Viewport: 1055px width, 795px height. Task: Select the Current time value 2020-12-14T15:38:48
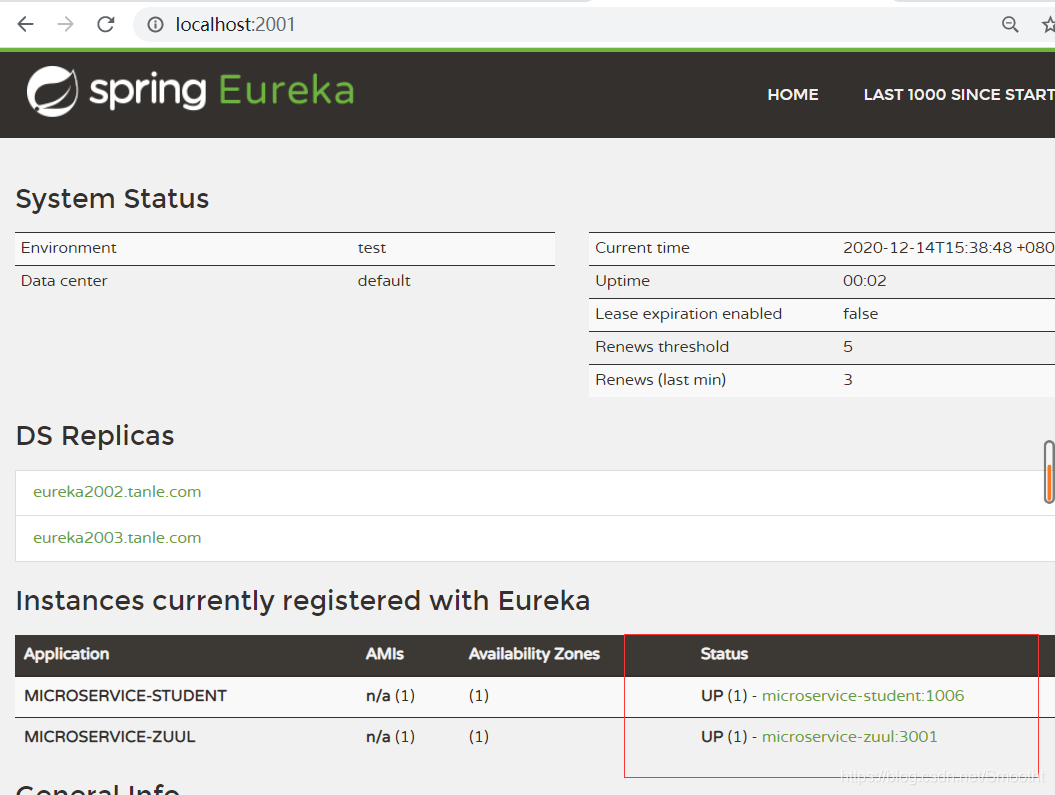(927, 248)
